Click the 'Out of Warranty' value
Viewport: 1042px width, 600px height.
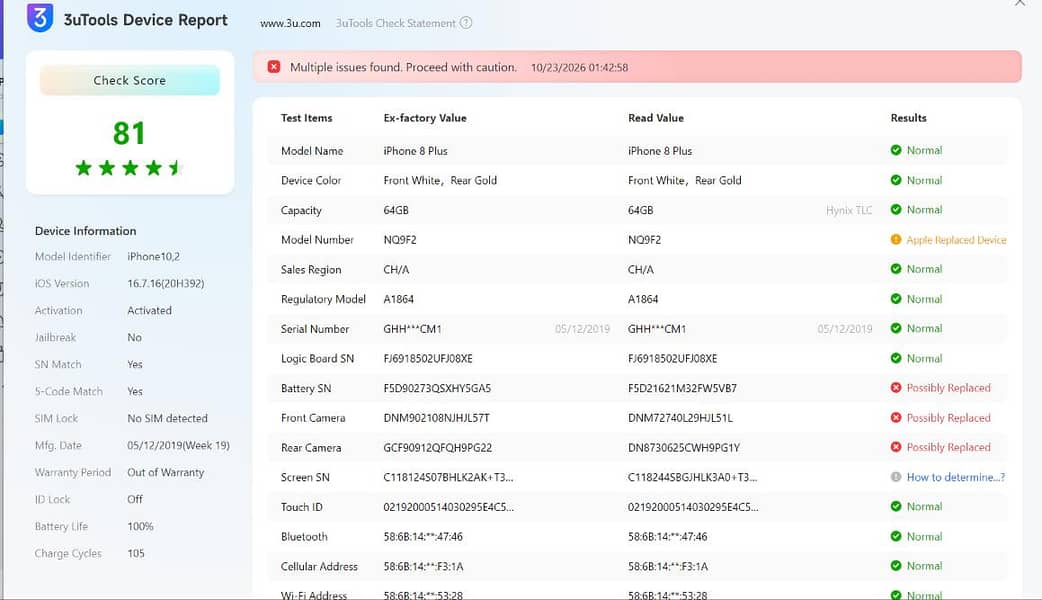[x=165, y=472]
